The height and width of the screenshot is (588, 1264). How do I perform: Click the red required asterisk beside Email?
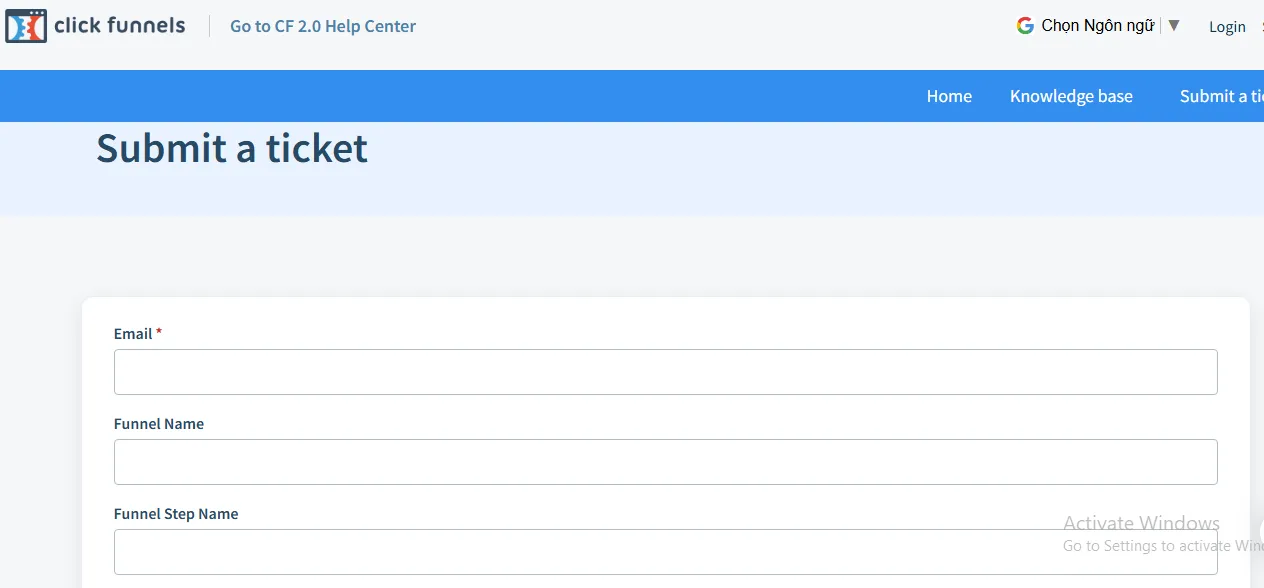tap(159, 333)
